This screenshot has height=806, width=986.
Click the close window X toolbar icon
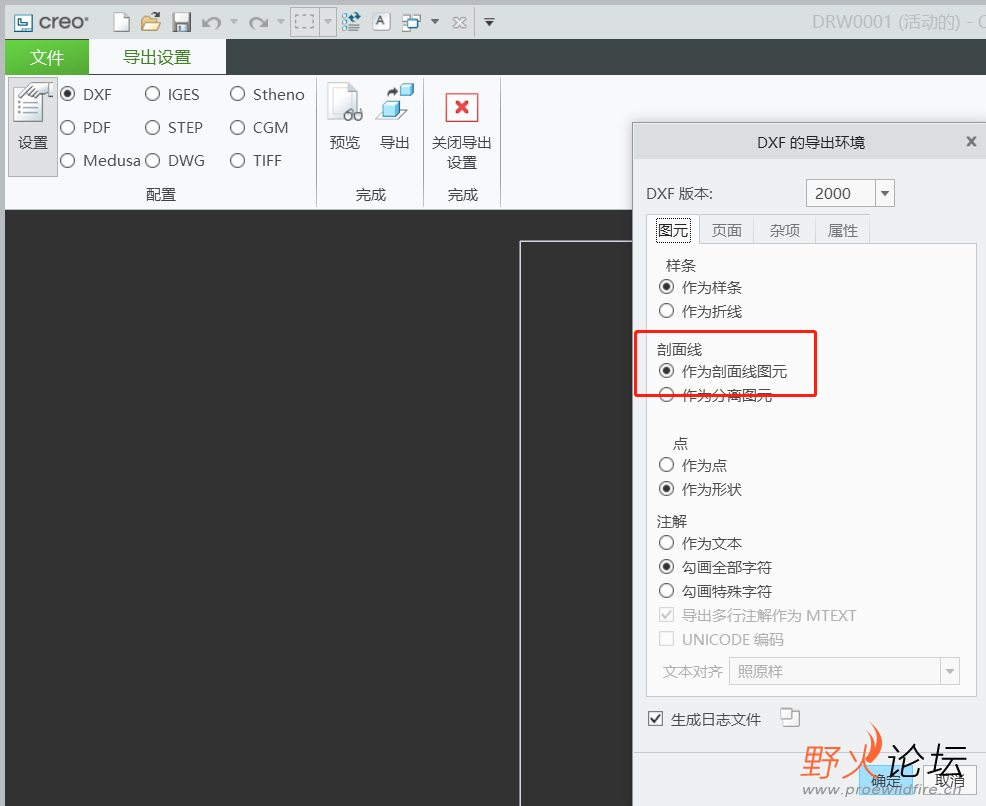tap(460, 23)
